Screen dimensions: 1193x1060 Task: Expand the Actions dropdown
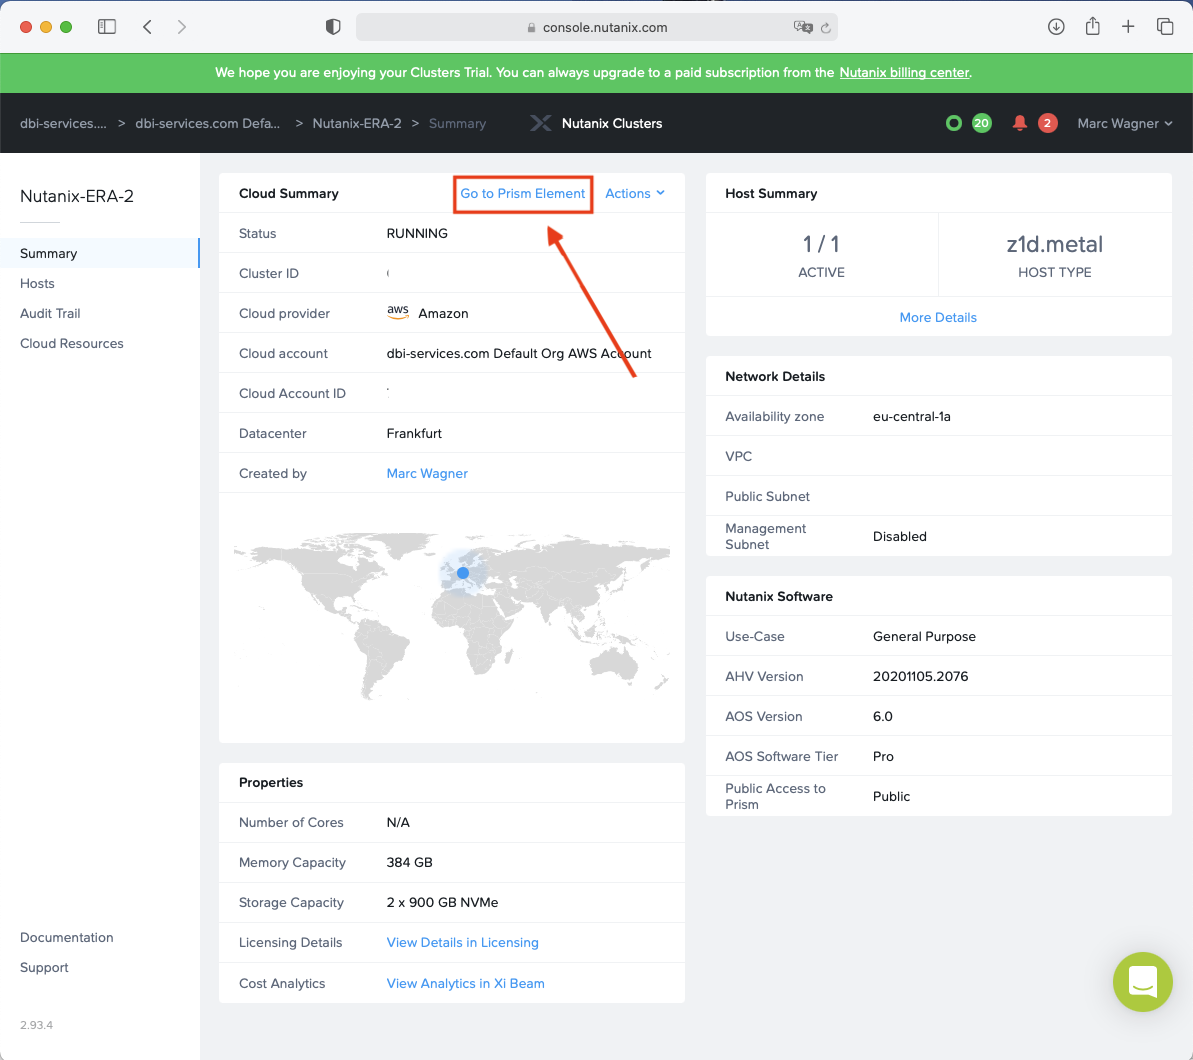(x=635, y=193)
